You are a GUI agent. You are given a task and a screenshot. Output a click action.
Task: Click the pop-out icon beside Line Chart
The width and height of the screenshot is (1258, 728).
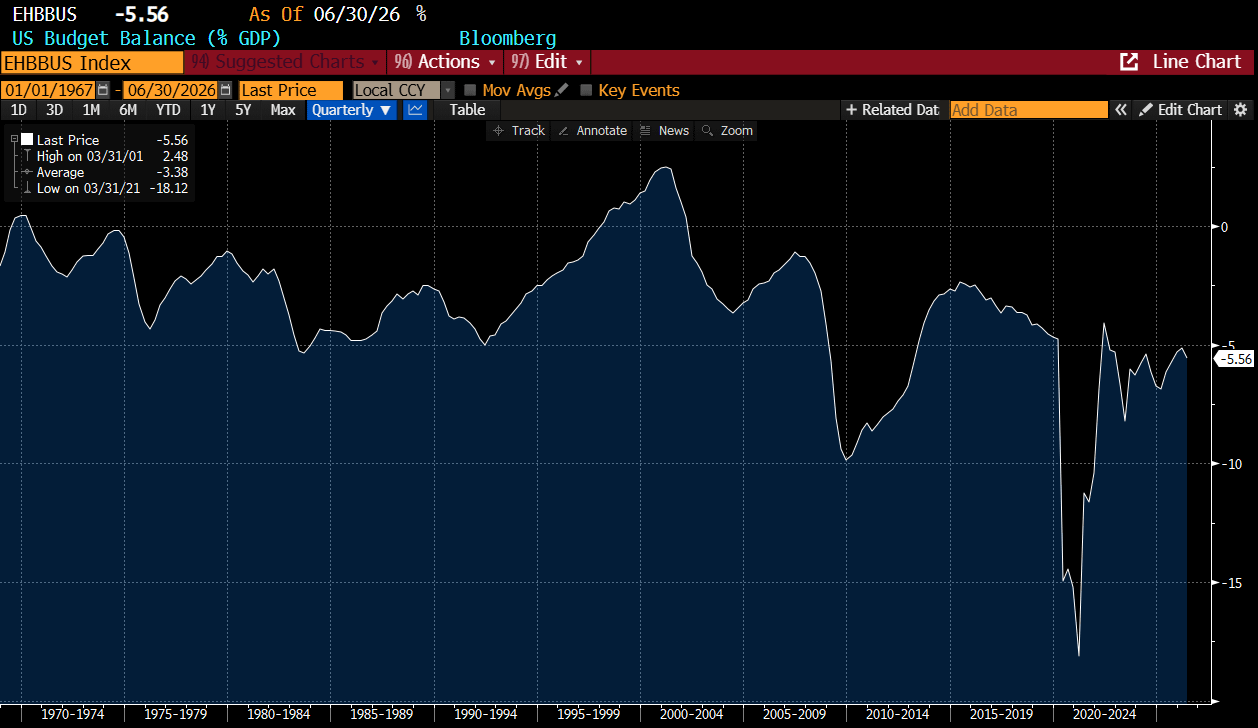point(1129,62)
